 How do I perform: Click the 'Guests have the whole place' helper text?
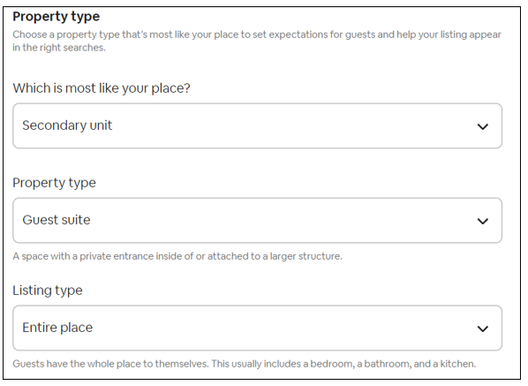pyautogui.click(x=244, y=364)
